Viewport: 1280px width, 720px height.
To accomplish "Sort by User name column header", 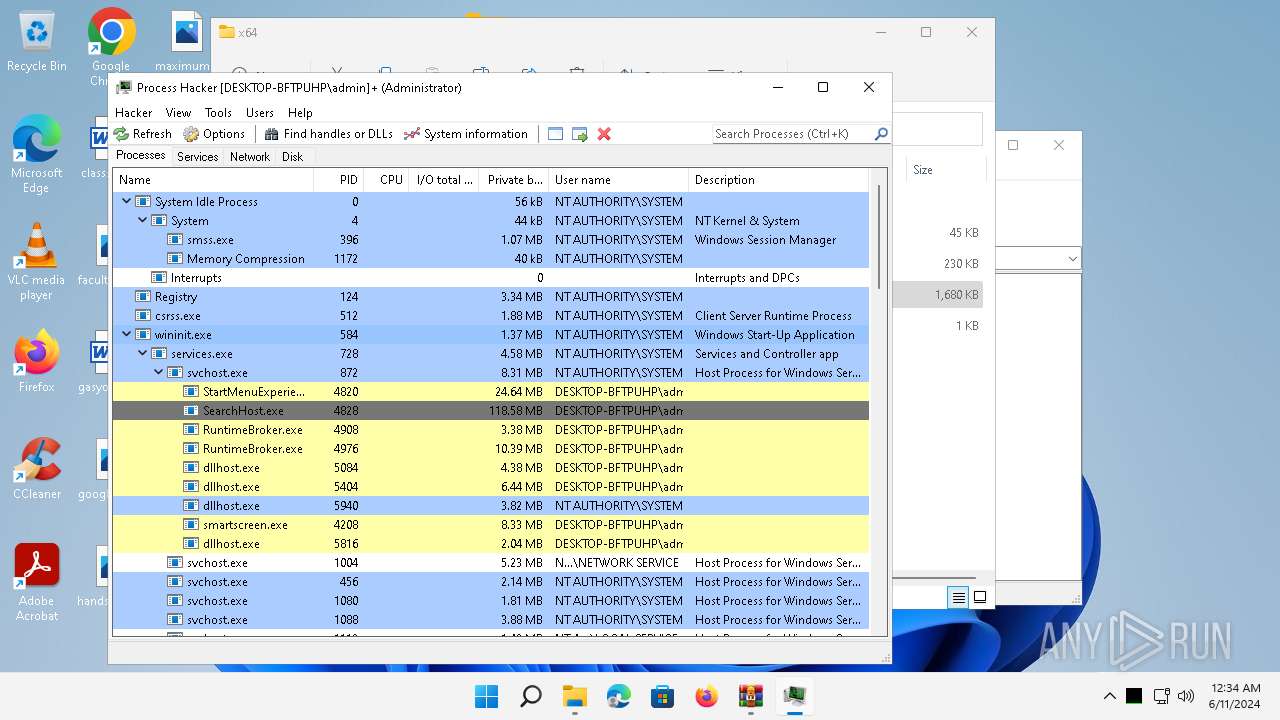I will coord(619,180).
